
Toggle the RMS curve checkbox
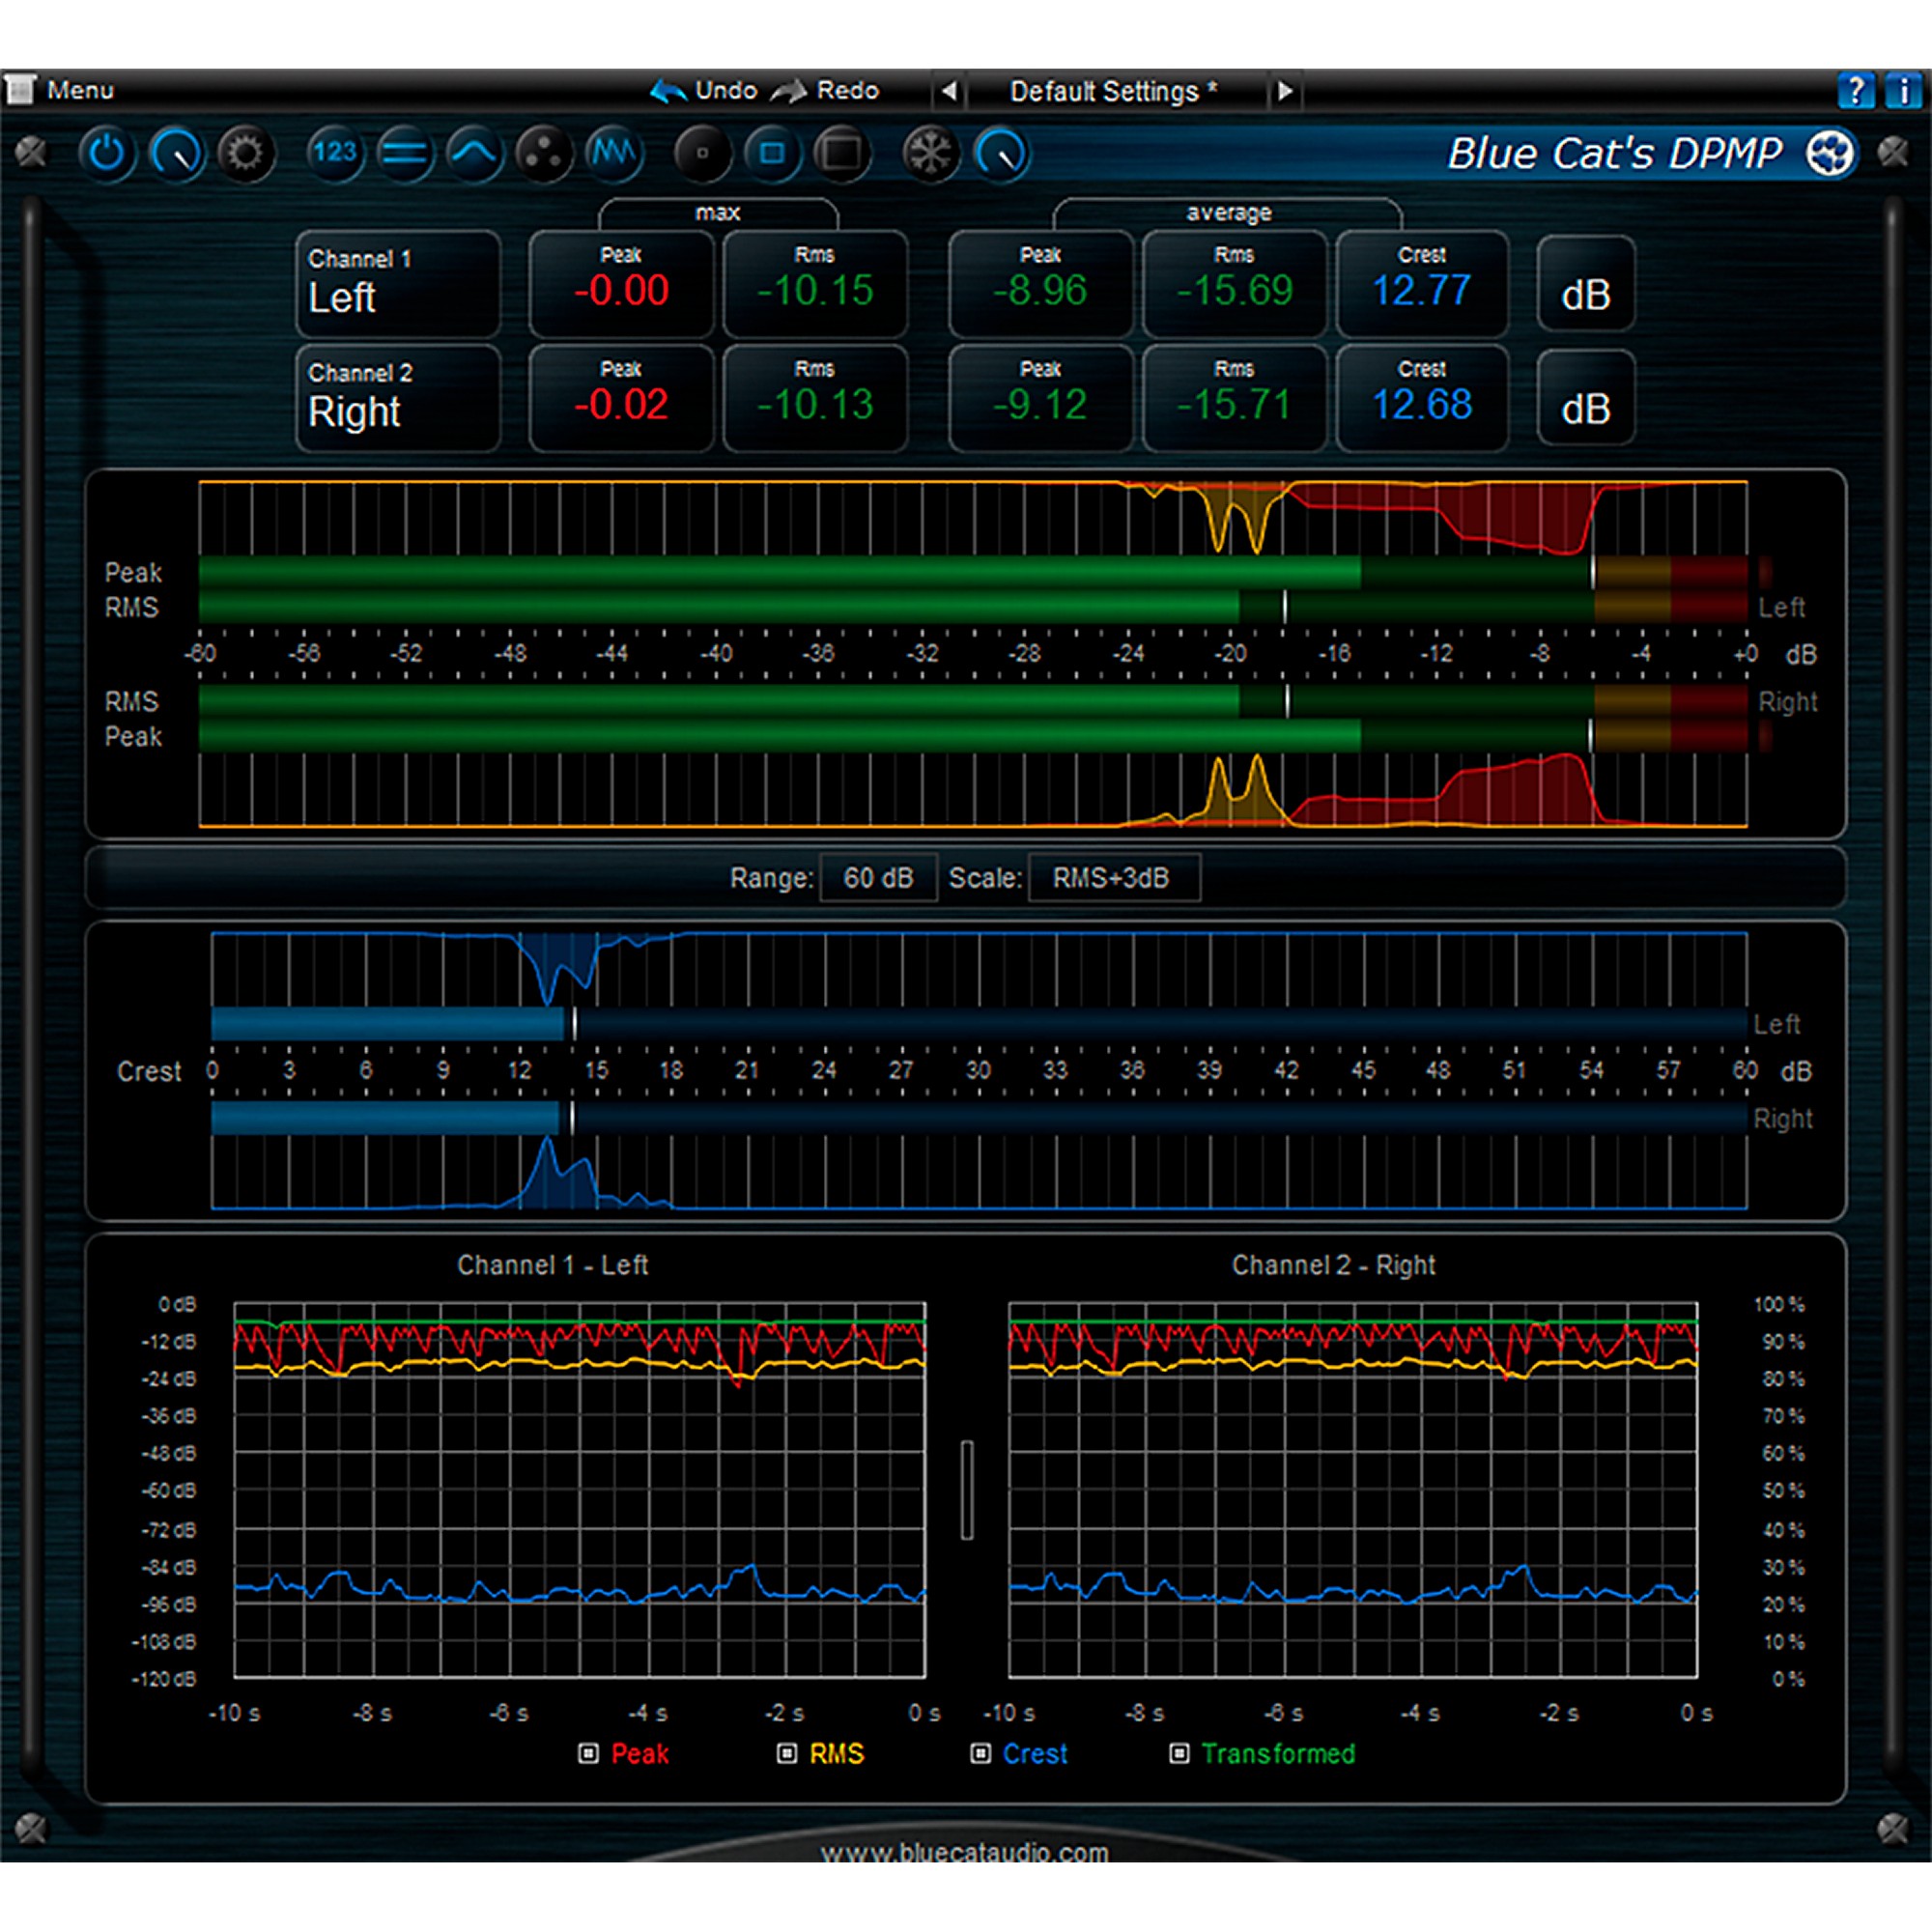tap(788, 1753)
